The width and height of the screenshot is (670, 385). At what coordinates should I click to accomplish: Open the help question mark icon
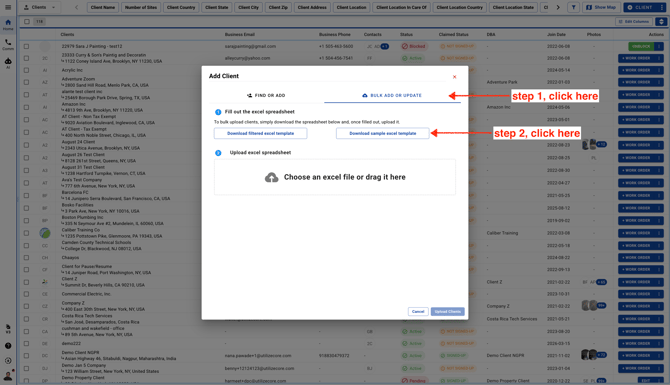coord(8,346)
